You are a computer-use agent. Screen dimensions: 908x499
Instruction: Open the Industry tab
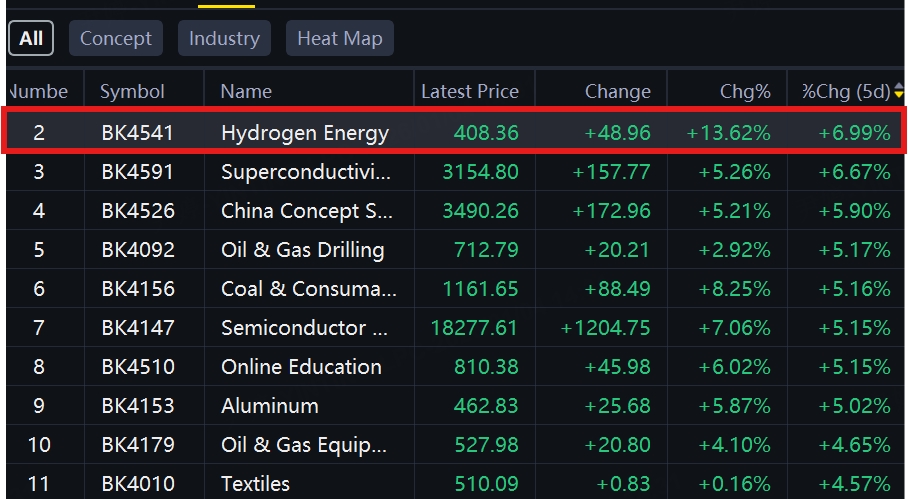(224, 39)
